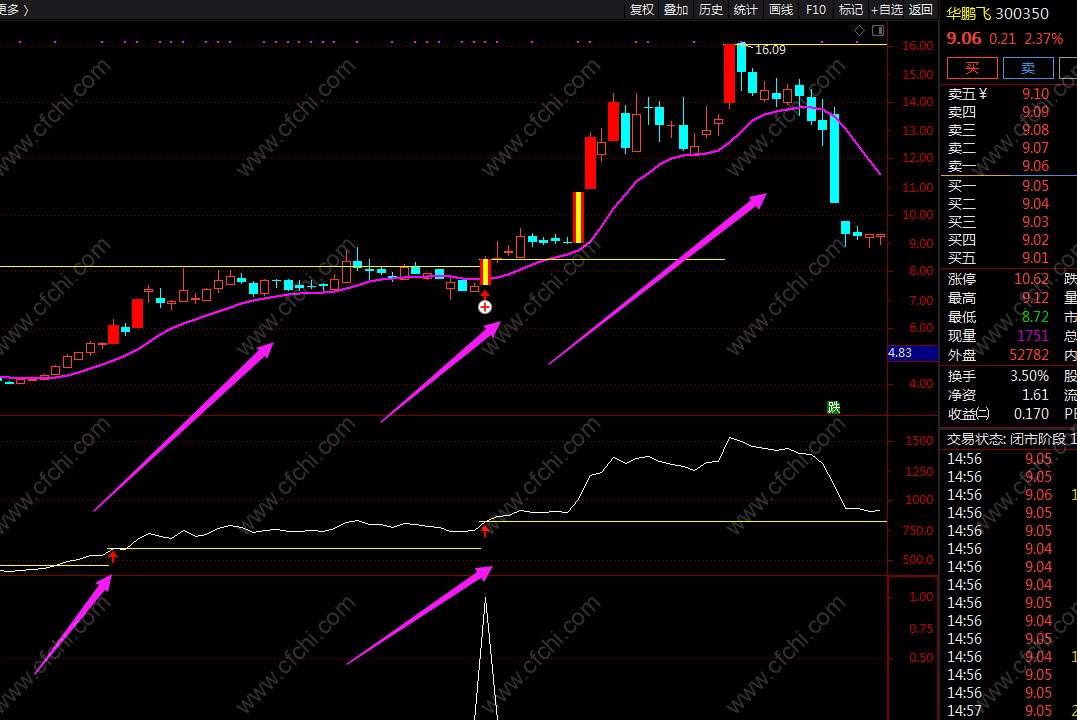This screenshot has height=720, width=1077.
Task: Select the 买三 bid row at 9.03
Action: click(1008, 222)
